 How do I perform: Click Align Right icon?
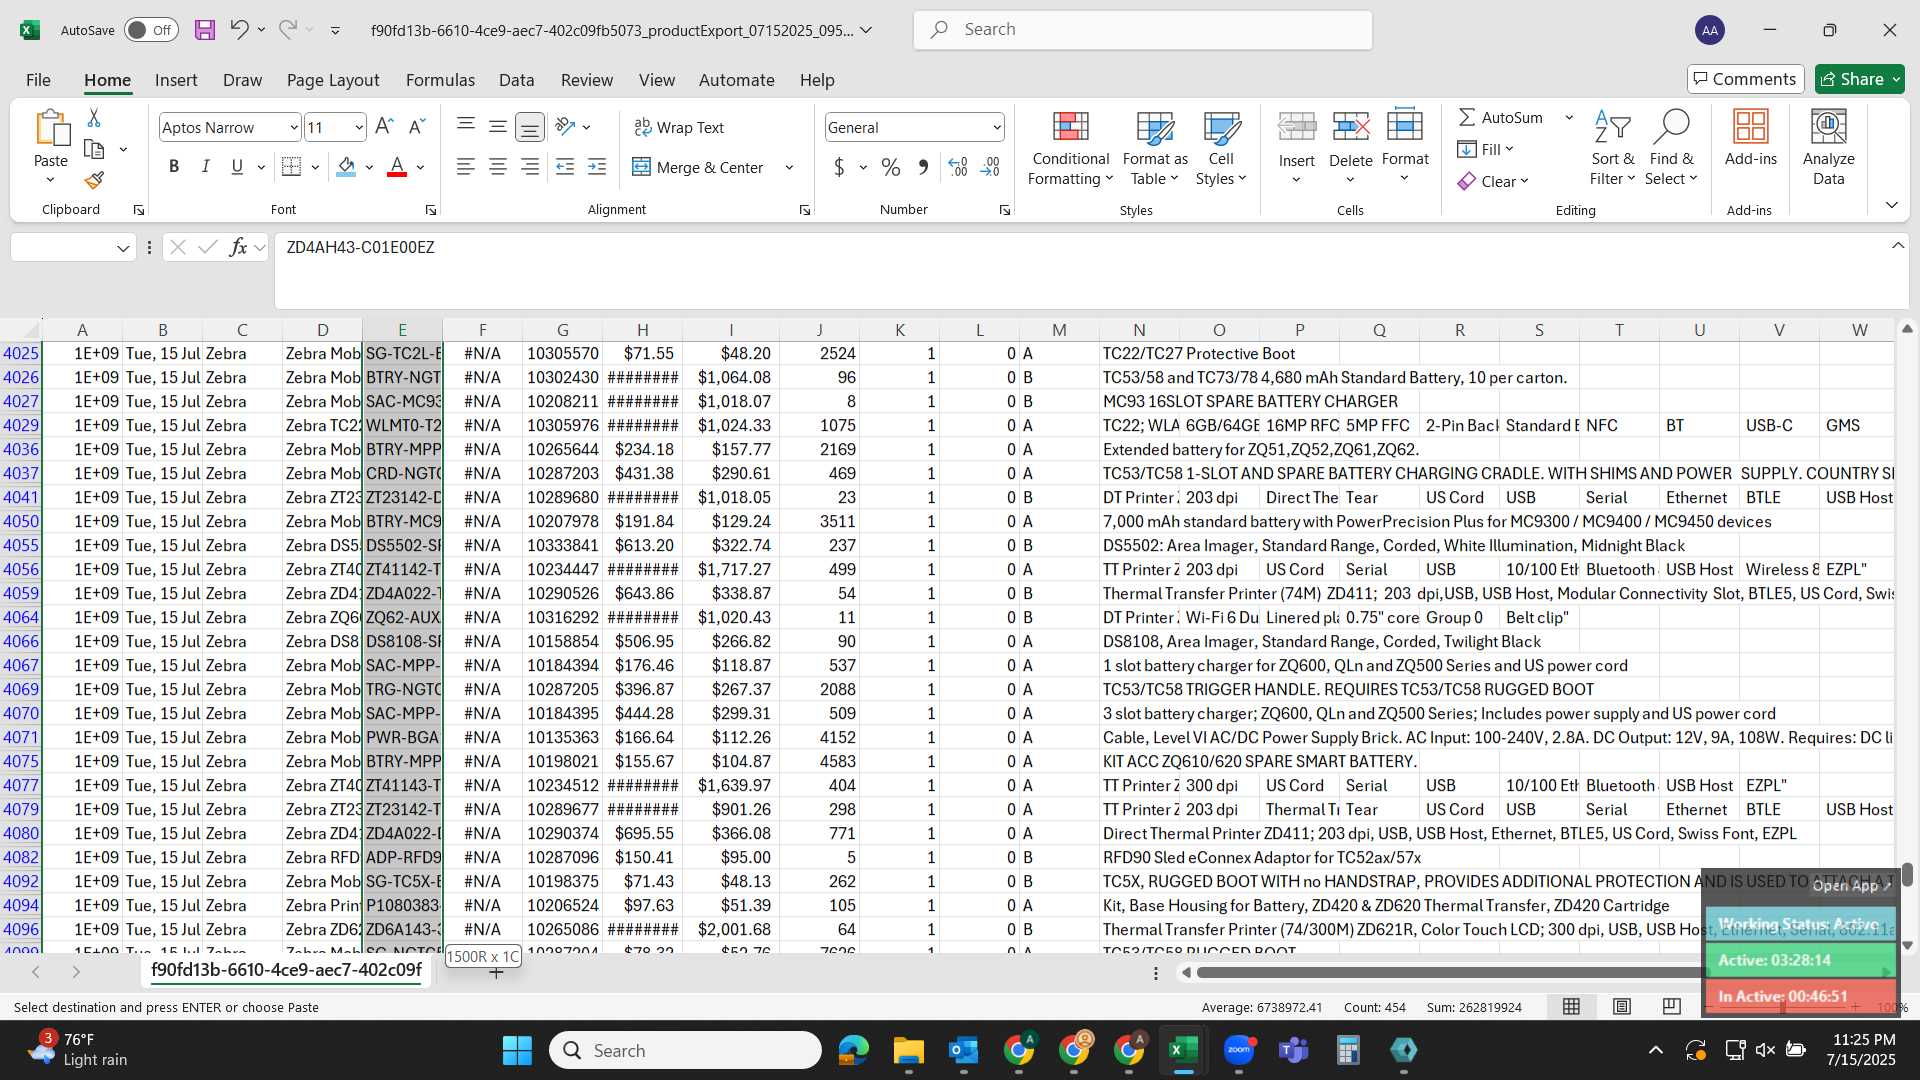(x=530, y=167)
